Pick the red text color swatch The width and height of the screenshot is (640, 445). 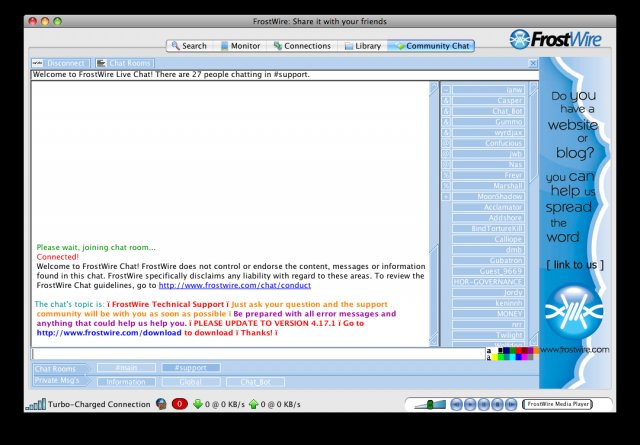pos(518,350)
